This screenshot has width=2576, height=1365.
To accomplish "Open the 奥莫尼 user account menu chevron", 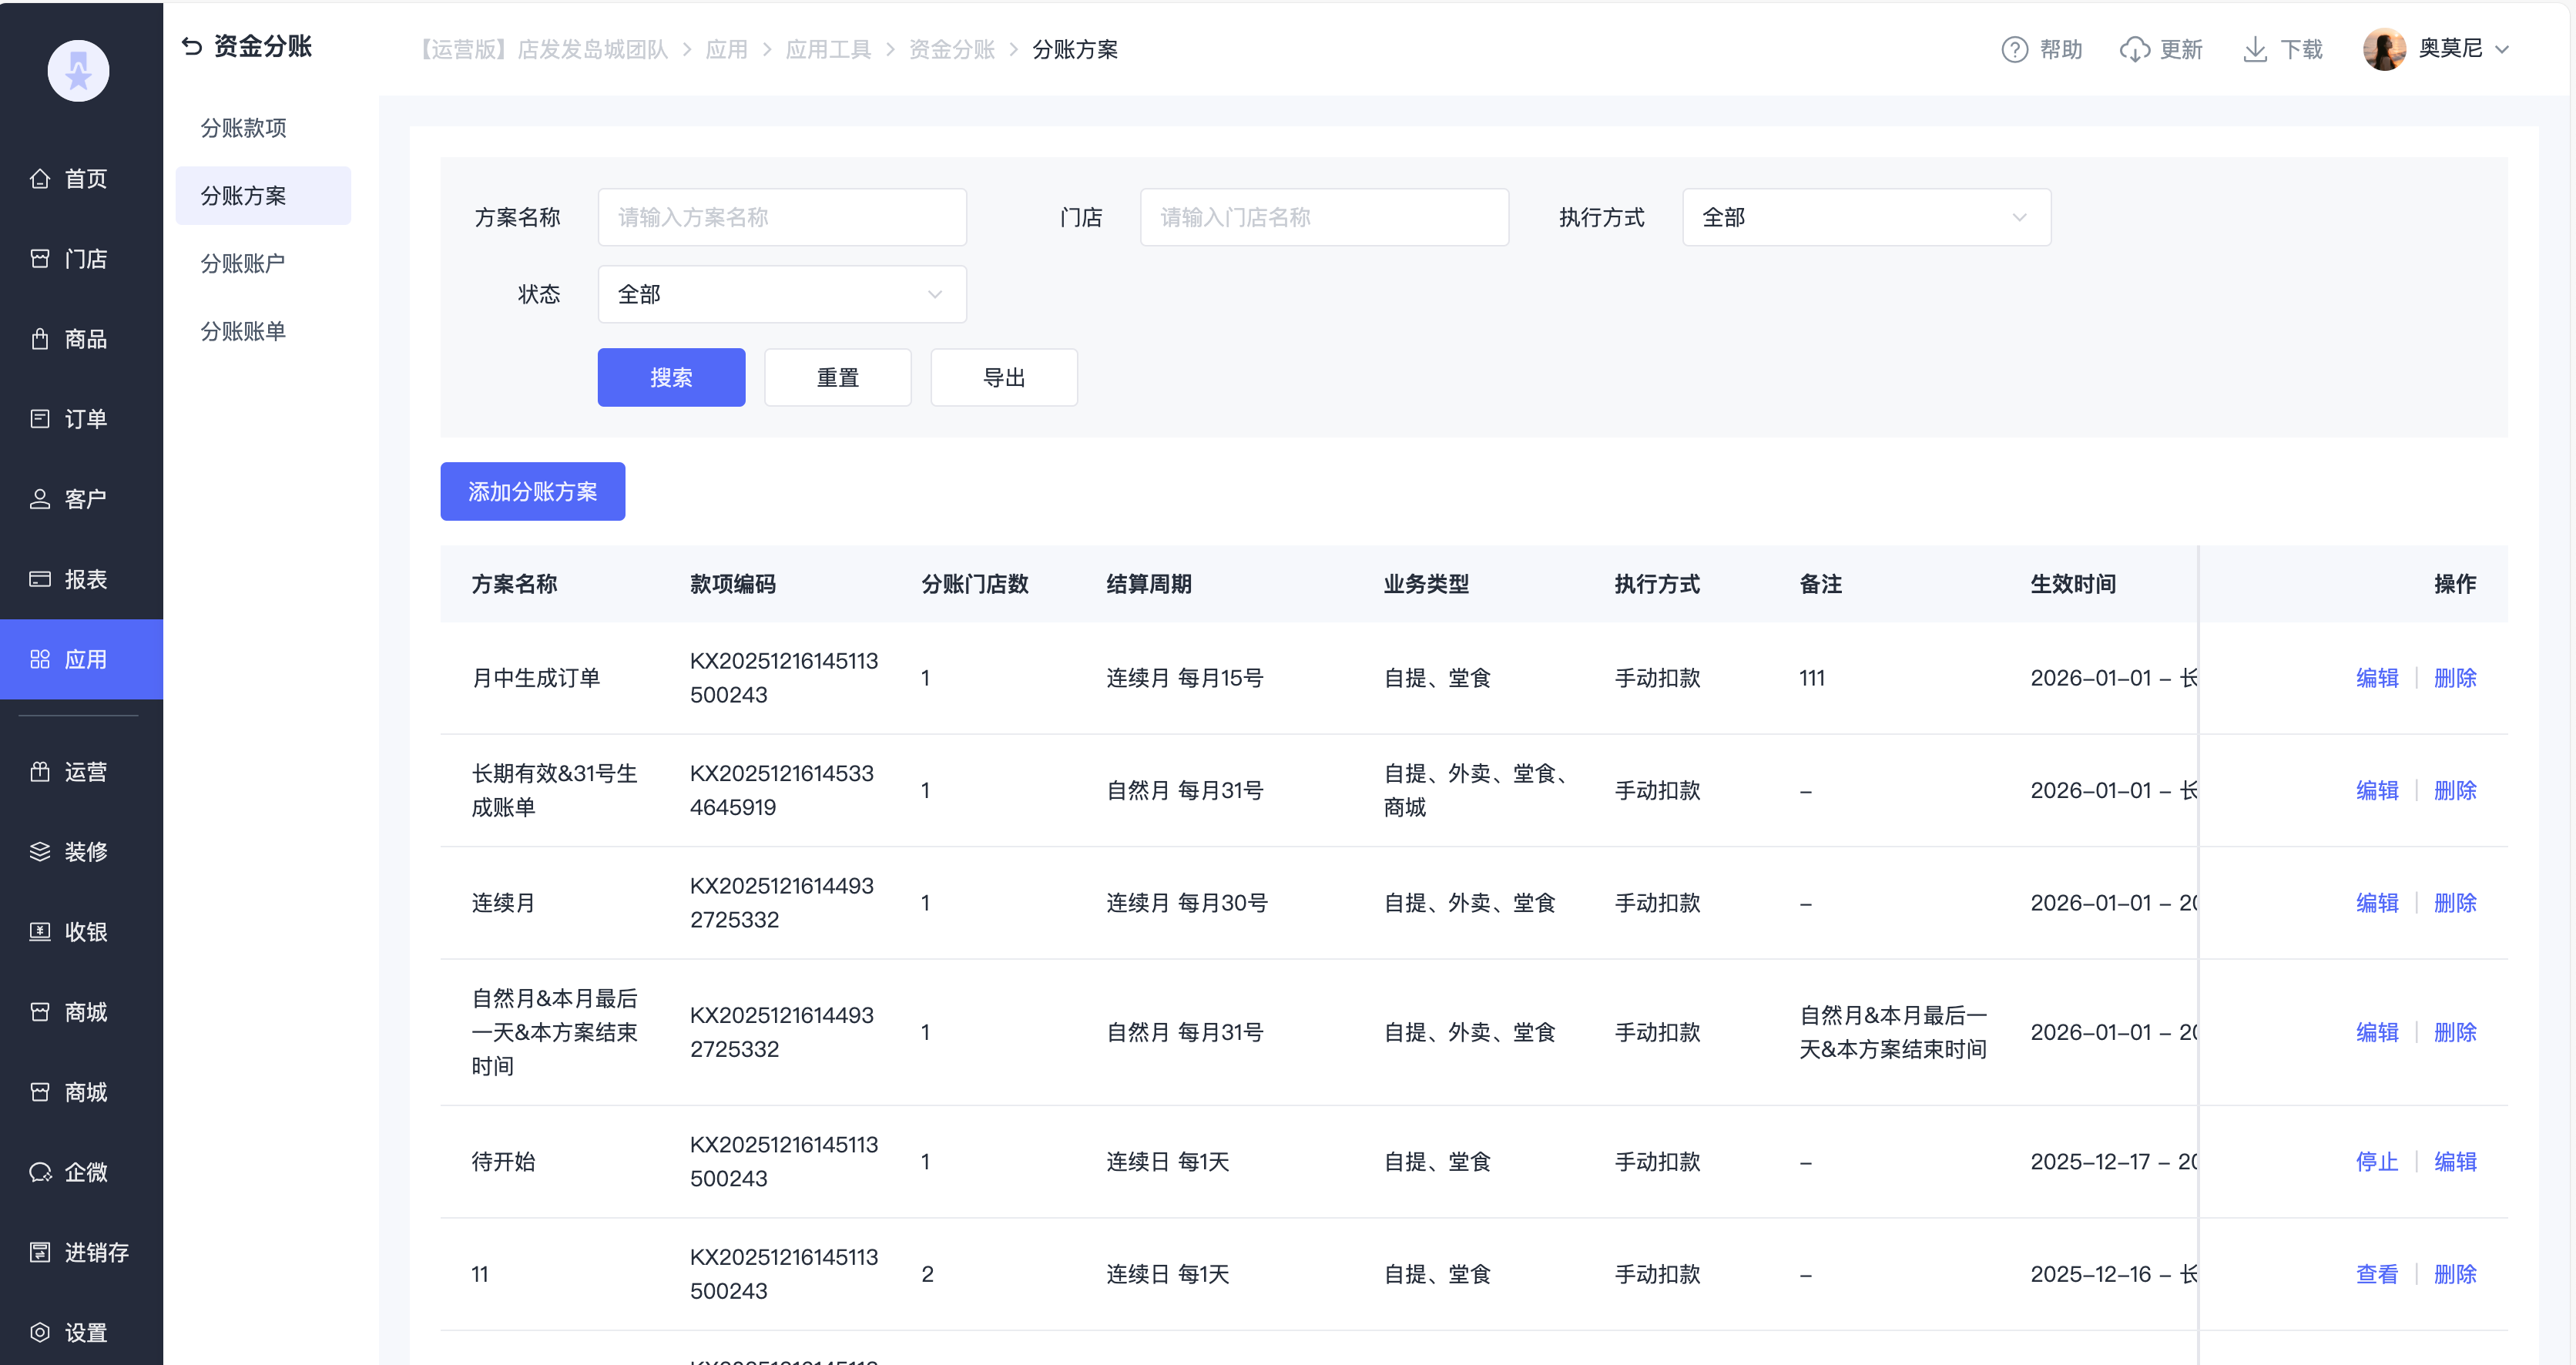I will click(x=2502, y=49).
